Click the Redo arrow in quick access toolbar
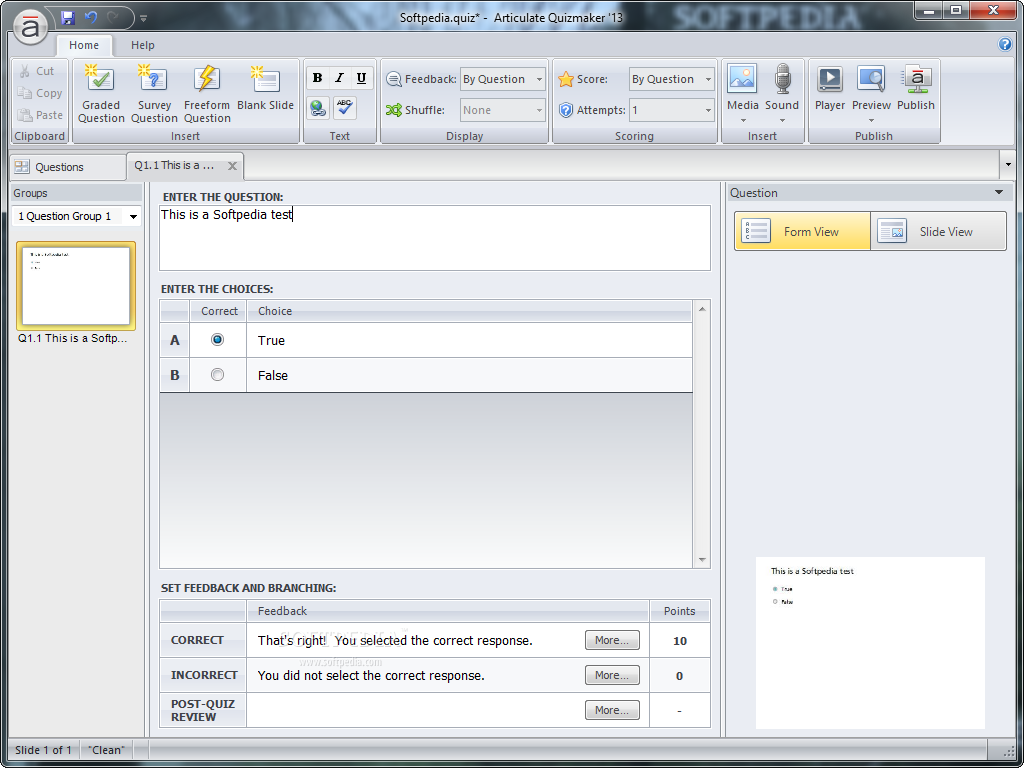1024x768 pixels. (x=113, y=18)
